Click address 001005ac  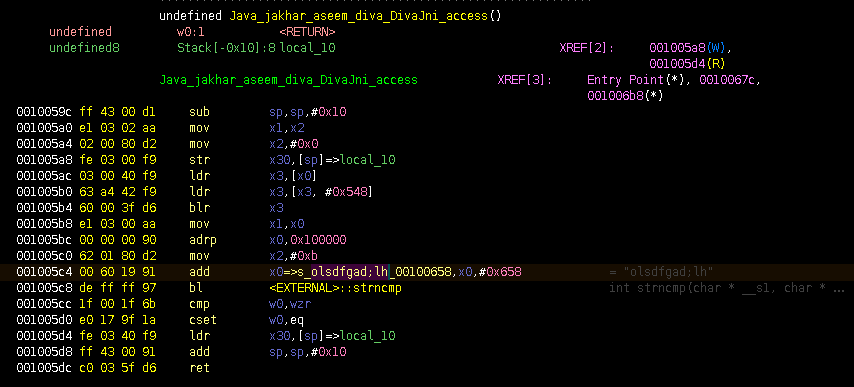44,176
